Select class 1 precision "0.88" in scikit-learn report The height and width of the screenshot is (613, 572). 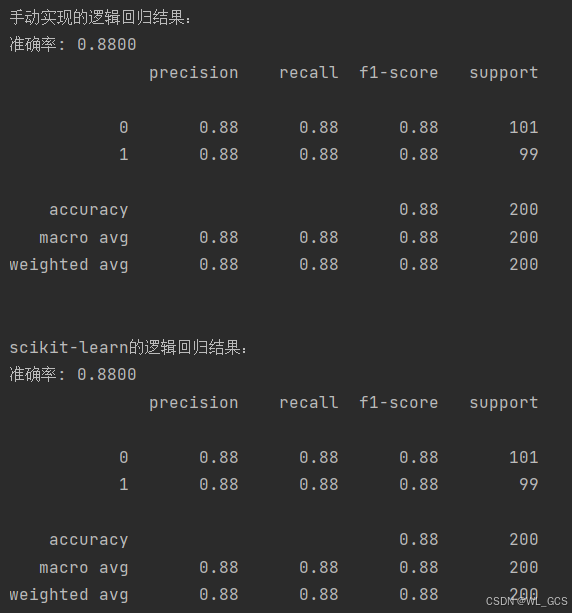coord(219,485)
